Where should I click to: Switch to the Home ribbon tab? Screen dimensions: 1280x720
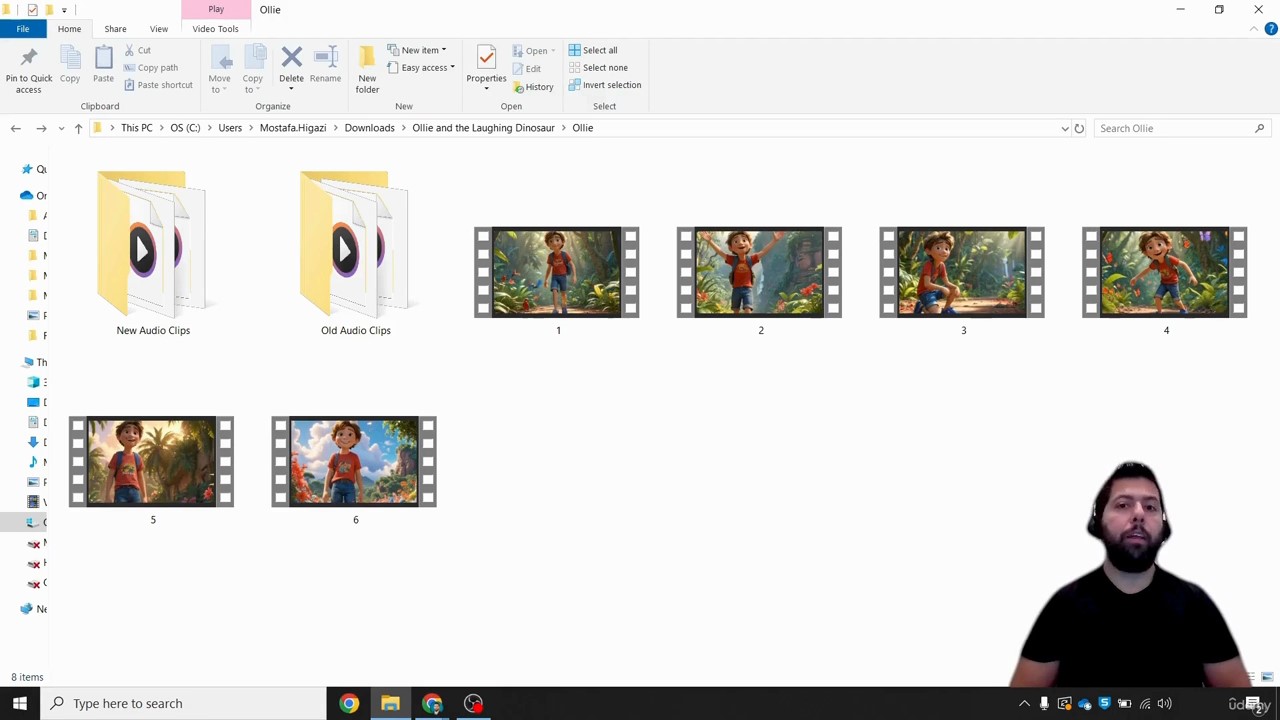pyautogui.click(x=69, y=29)
